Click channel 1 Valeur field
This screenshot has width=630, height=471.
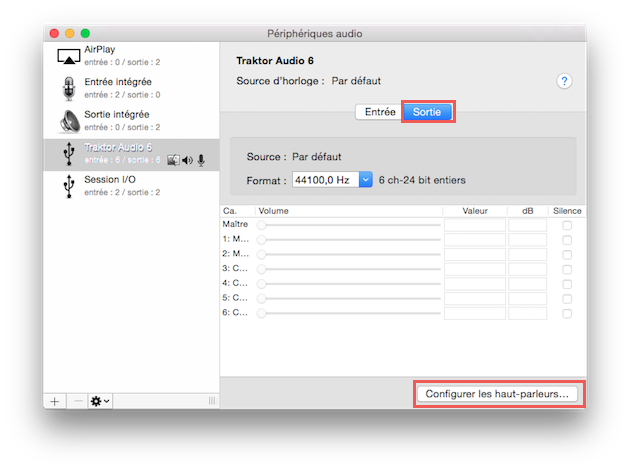pos(475,240)
